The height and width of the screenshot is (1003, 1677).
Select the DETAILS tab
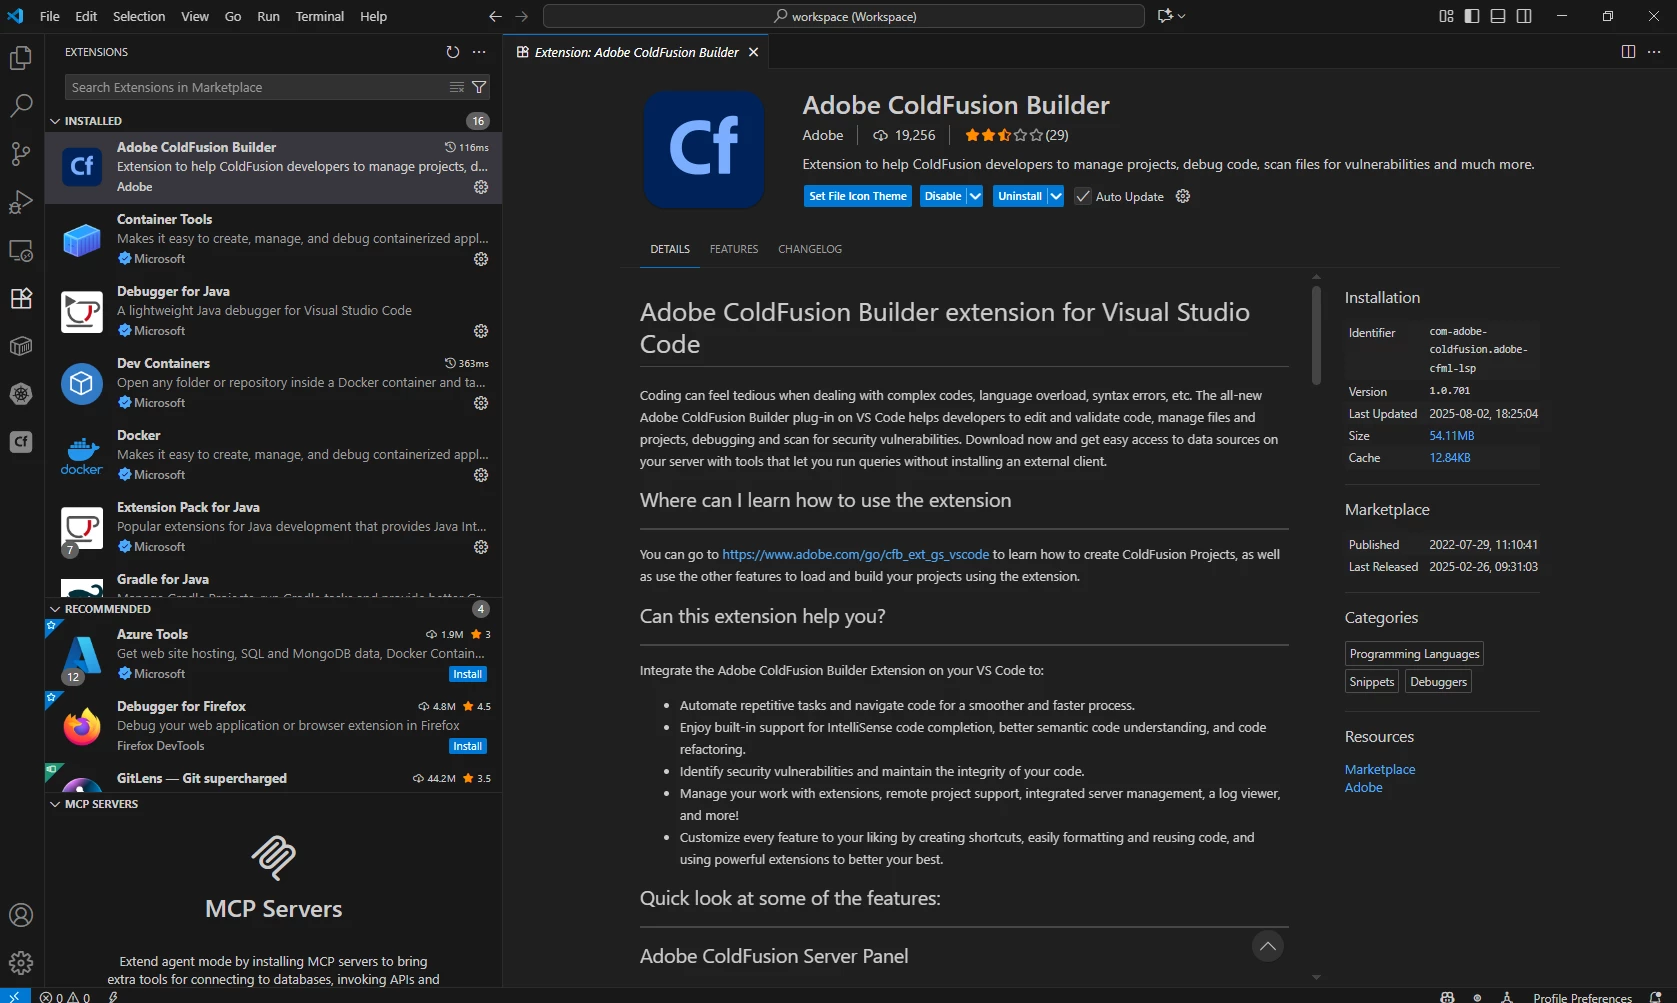[x=670, y=249]
